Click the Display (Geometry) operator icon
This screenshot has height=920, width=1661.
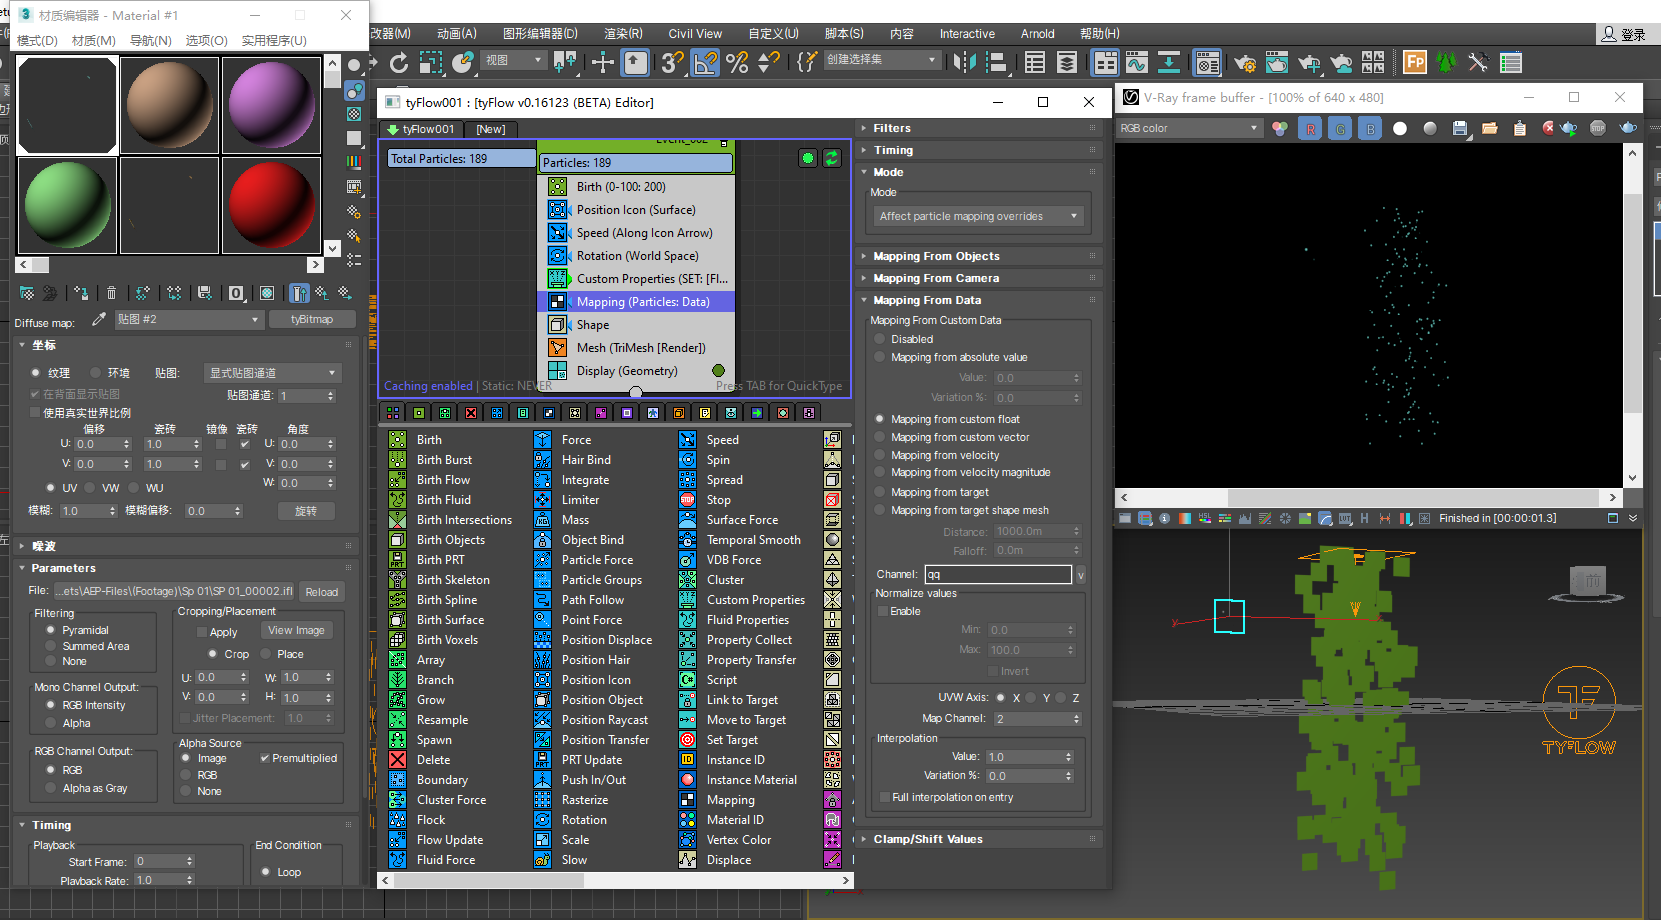pos(558,371)
